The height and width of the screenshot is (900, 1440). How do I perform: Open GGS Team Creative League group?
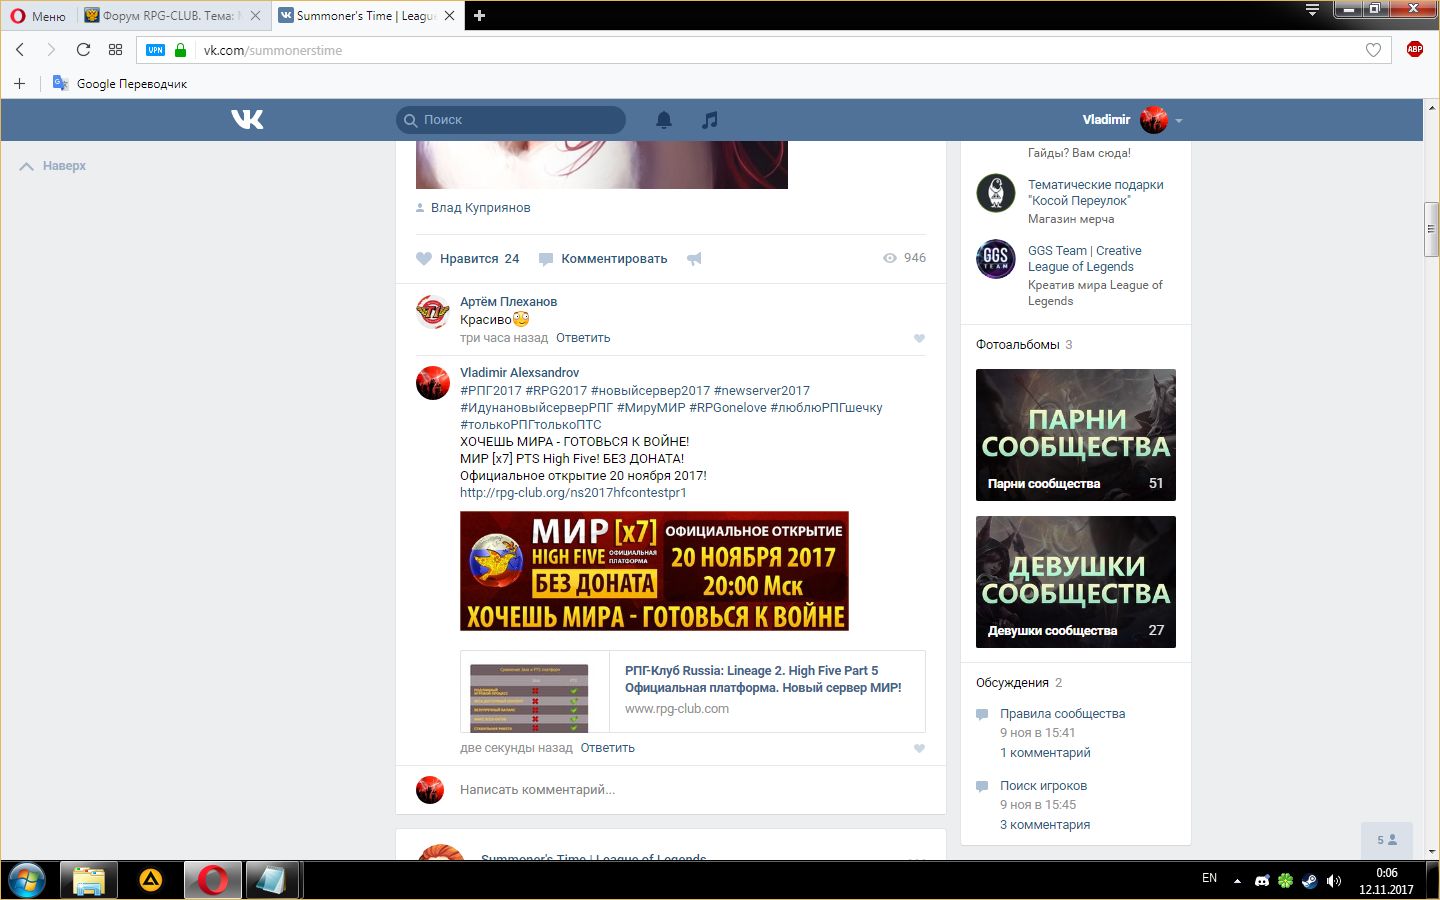pos(1085,259)
